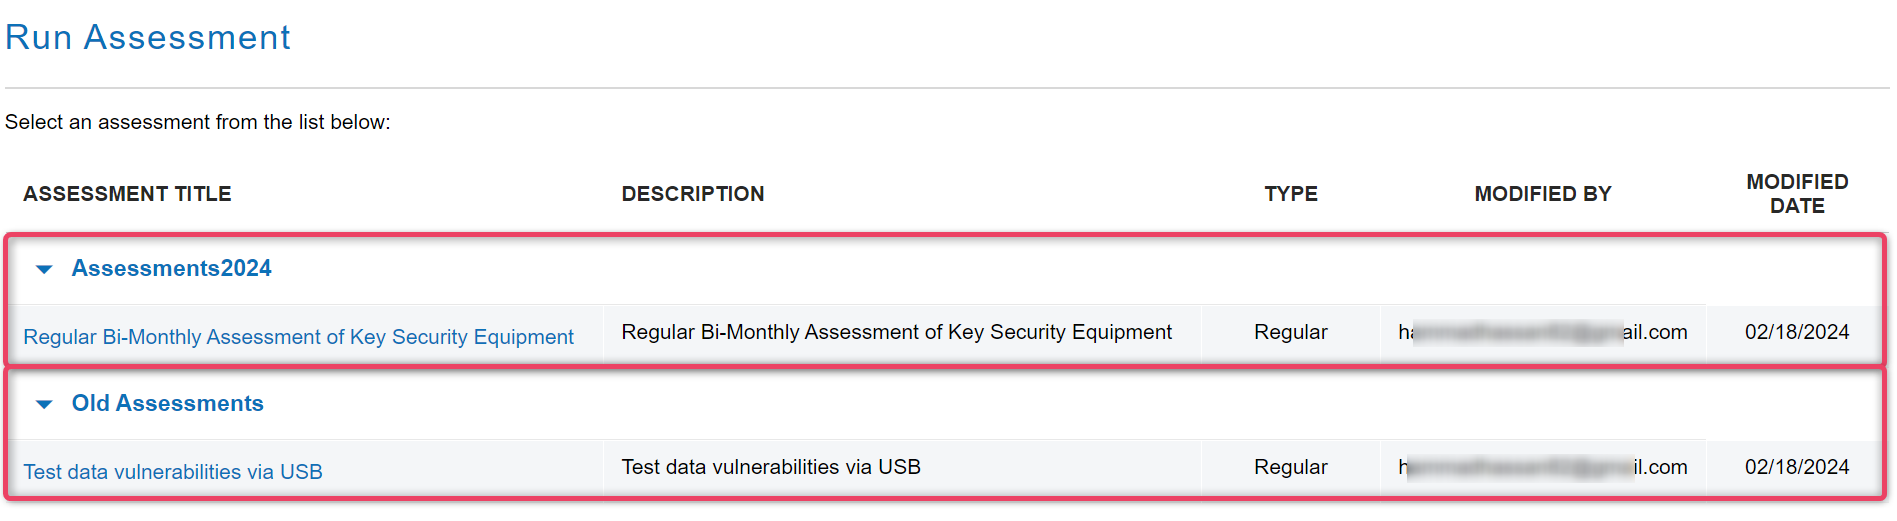
Task: Open Test data vulnerabilities via USB link
Action: click(x=173, y=472)
